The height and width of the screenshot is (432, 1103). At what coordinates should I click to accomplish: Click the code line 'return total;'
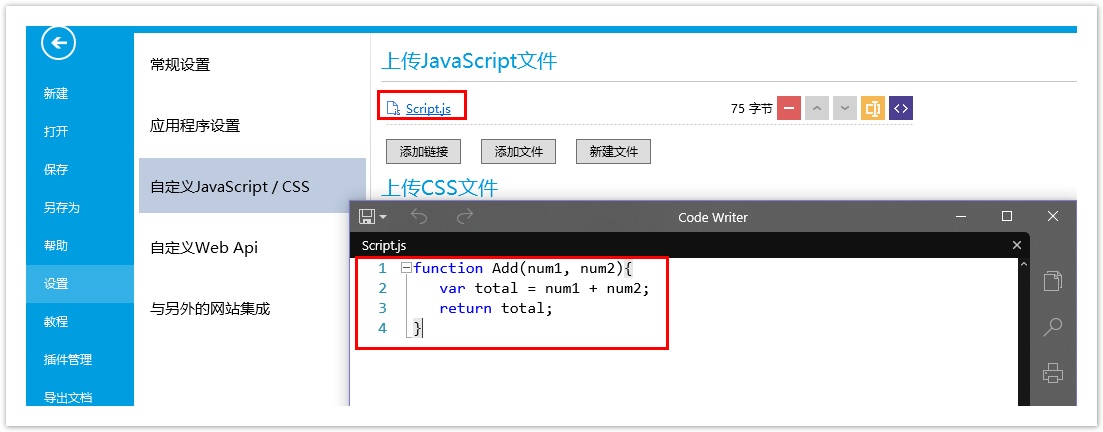[497, 307]
